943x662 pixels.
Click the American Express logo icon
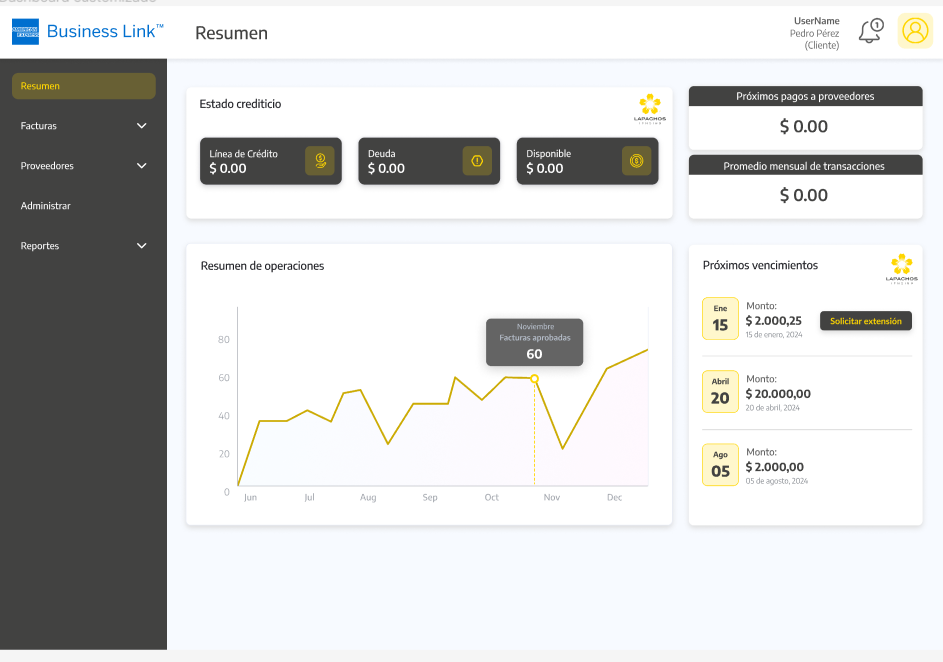click(x=25, y=32)
